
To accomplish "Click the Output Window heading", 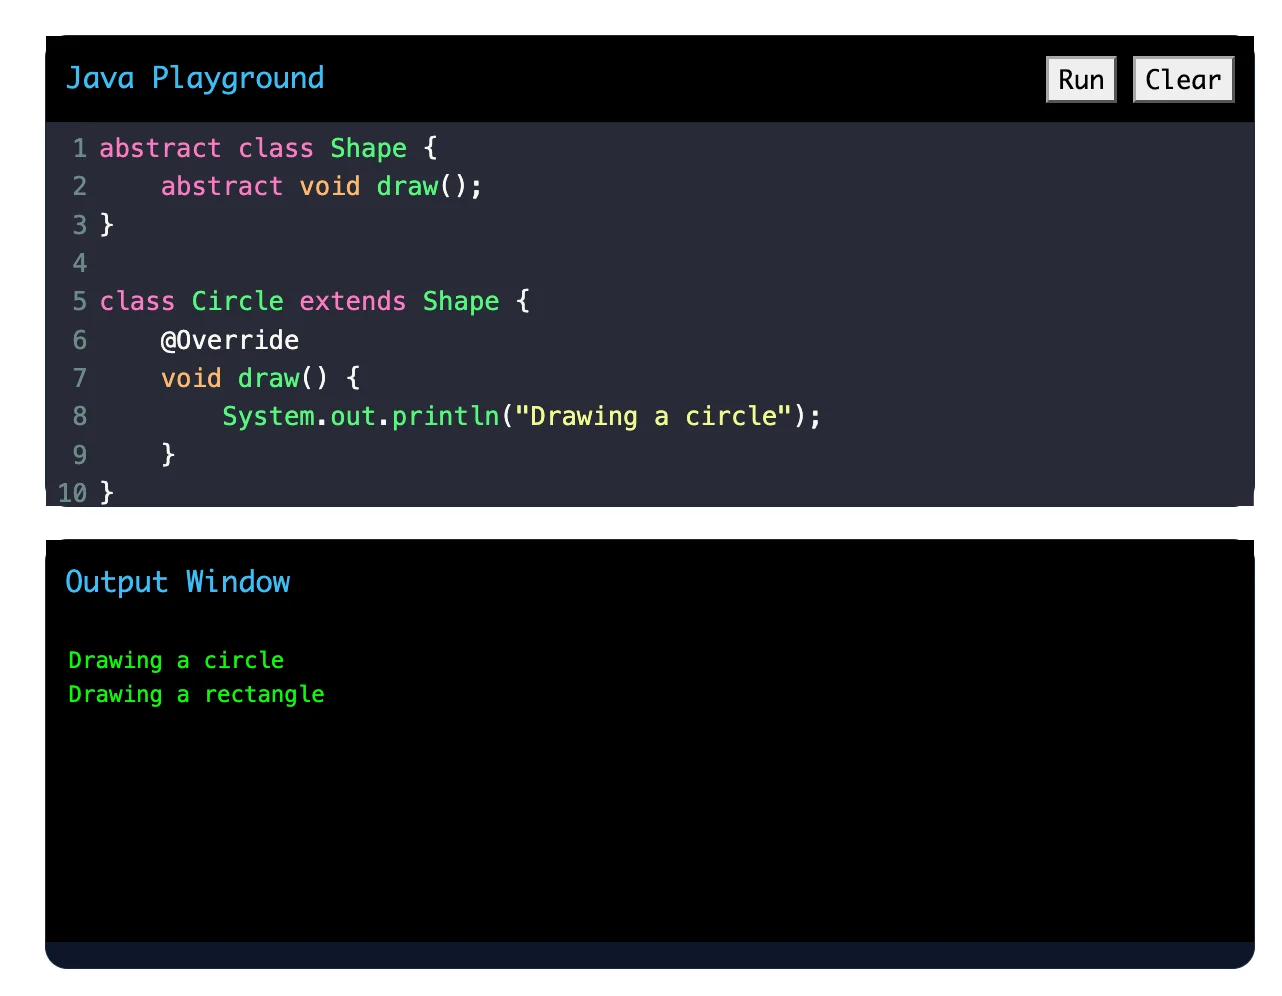I will click(178, 582).
